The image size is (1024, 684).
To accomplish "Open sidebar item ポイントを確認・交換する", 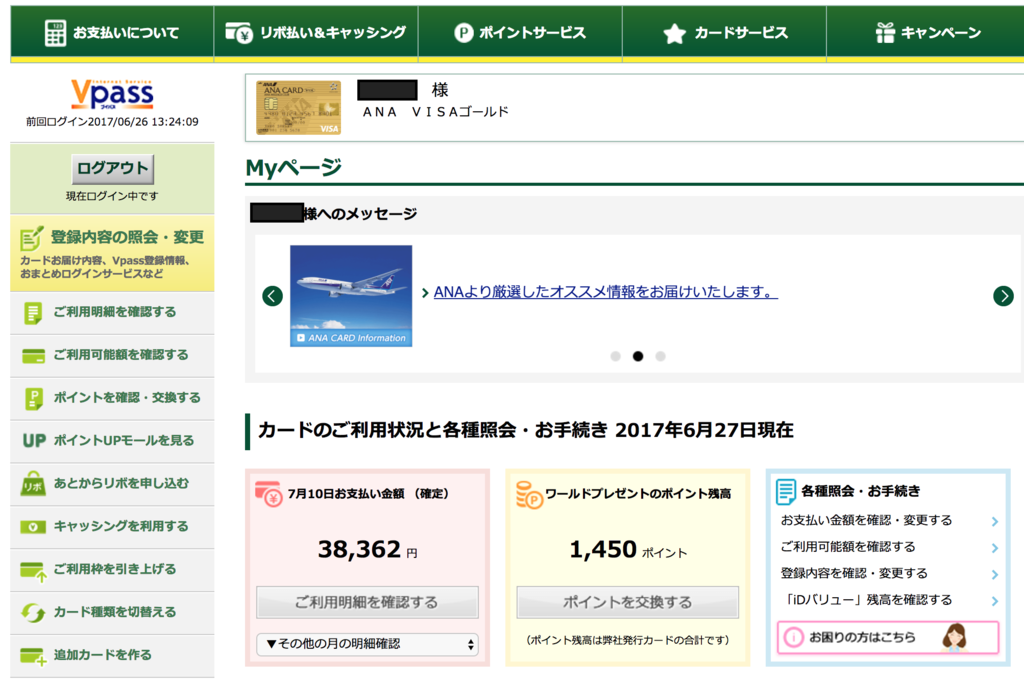I will coord(112,399).
